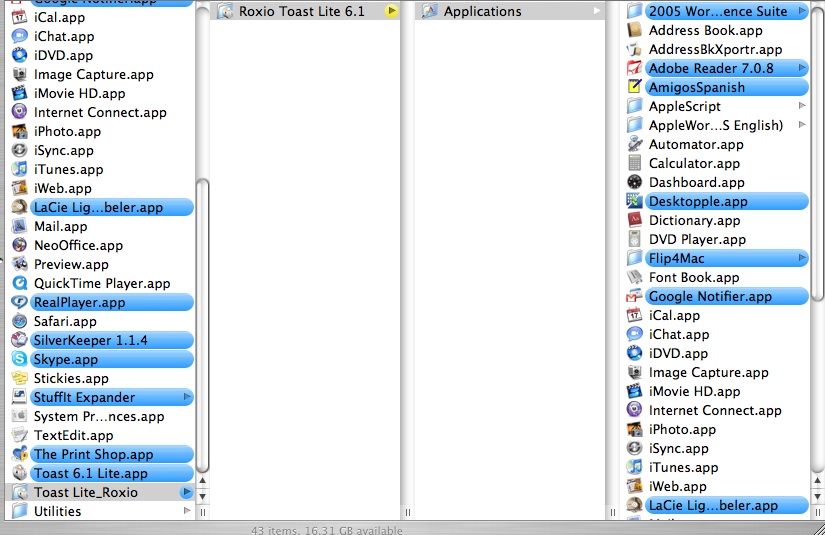825x535 pixels.
Task: Select the TextEdit.app icon
Action: pos(19,435)
